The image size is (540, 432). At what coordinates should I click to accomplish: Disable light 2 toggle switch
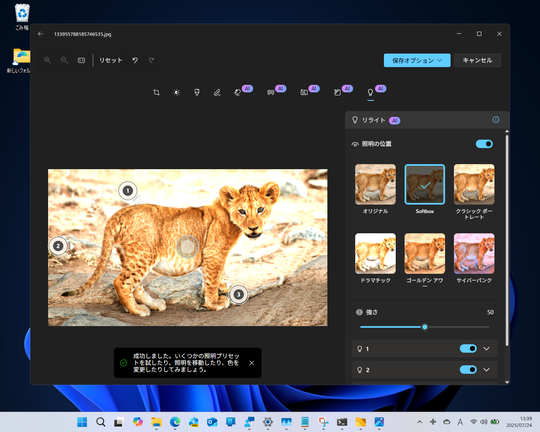[468, 370]
